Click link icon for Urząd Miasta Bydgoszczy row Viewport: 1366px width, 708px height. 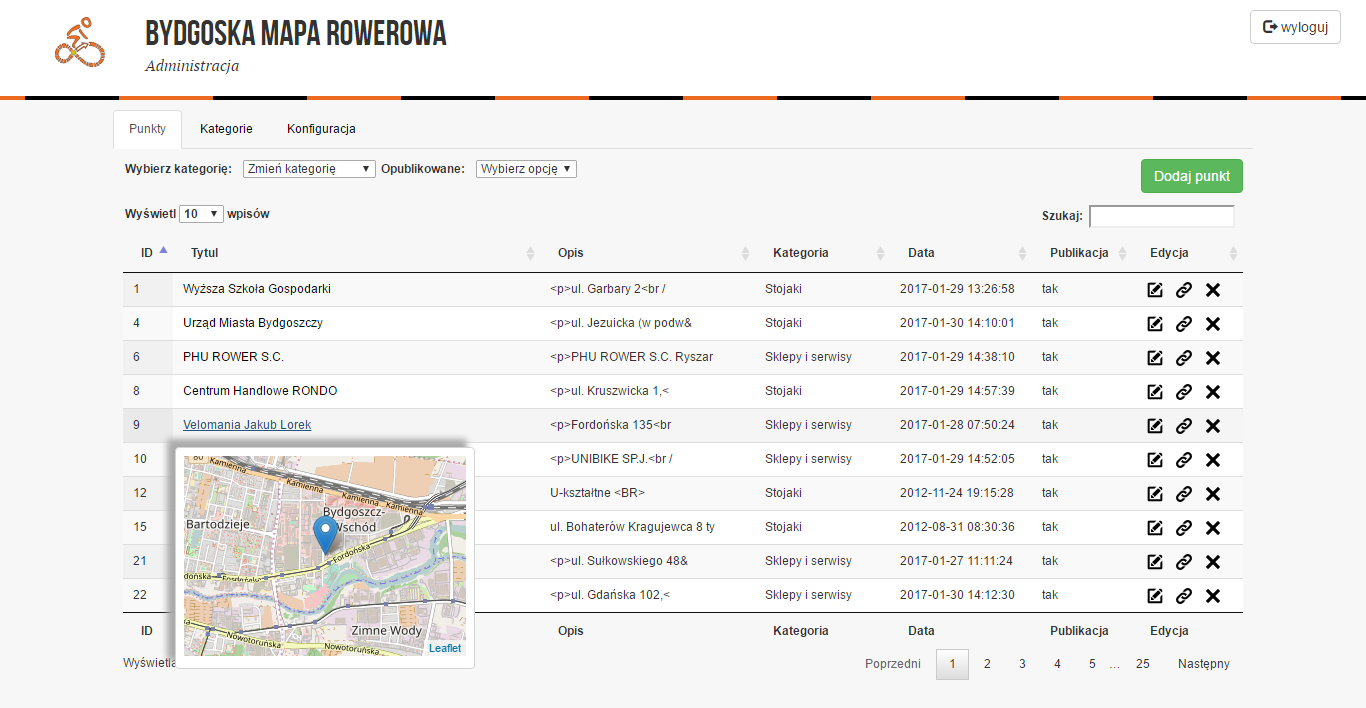coord(1184,324)
